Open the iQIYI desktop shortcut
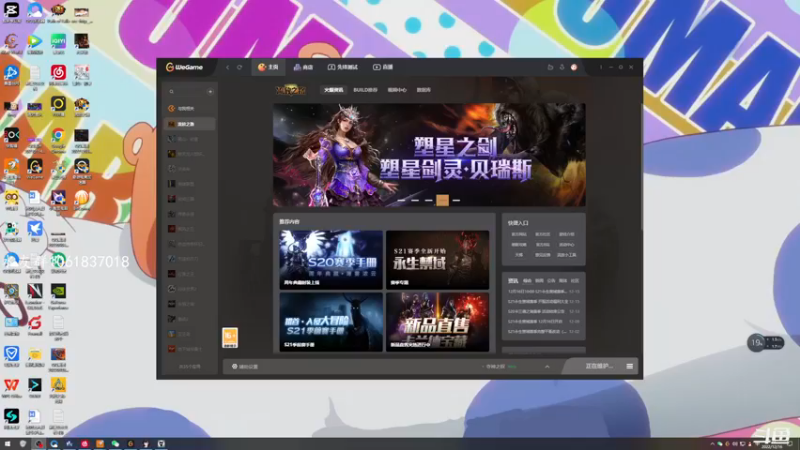The height and width of the screenshot is (450, 800). pos(58,44)
